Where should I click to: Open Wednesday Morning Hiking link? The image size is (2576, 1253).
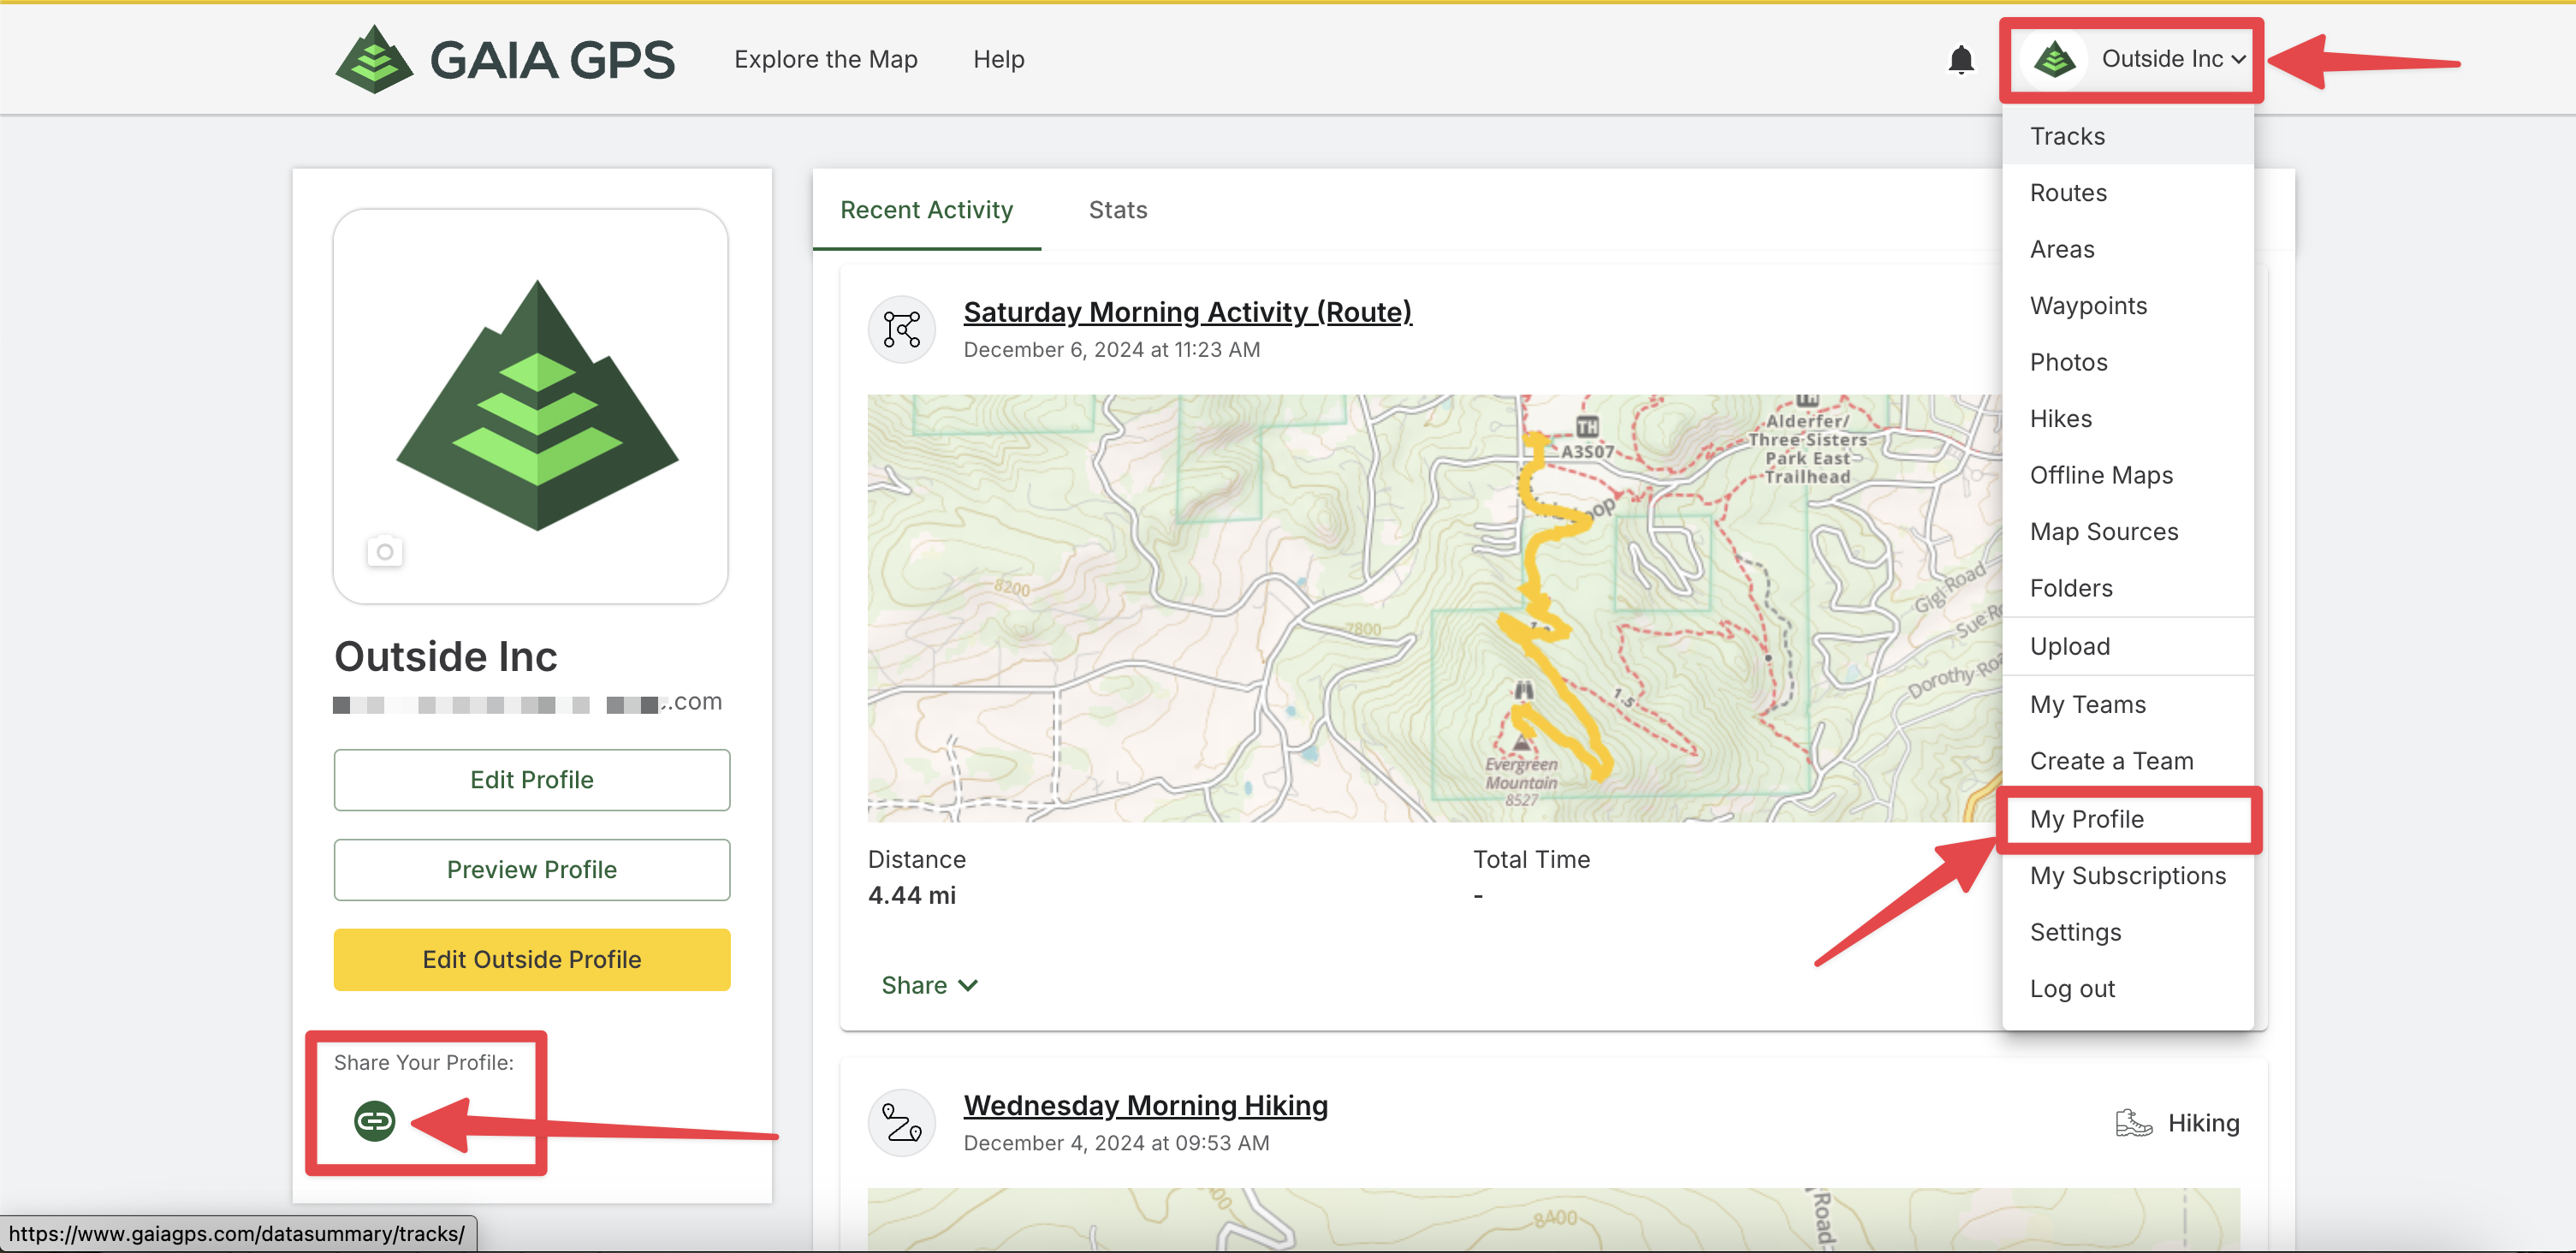point(1145,1106)
